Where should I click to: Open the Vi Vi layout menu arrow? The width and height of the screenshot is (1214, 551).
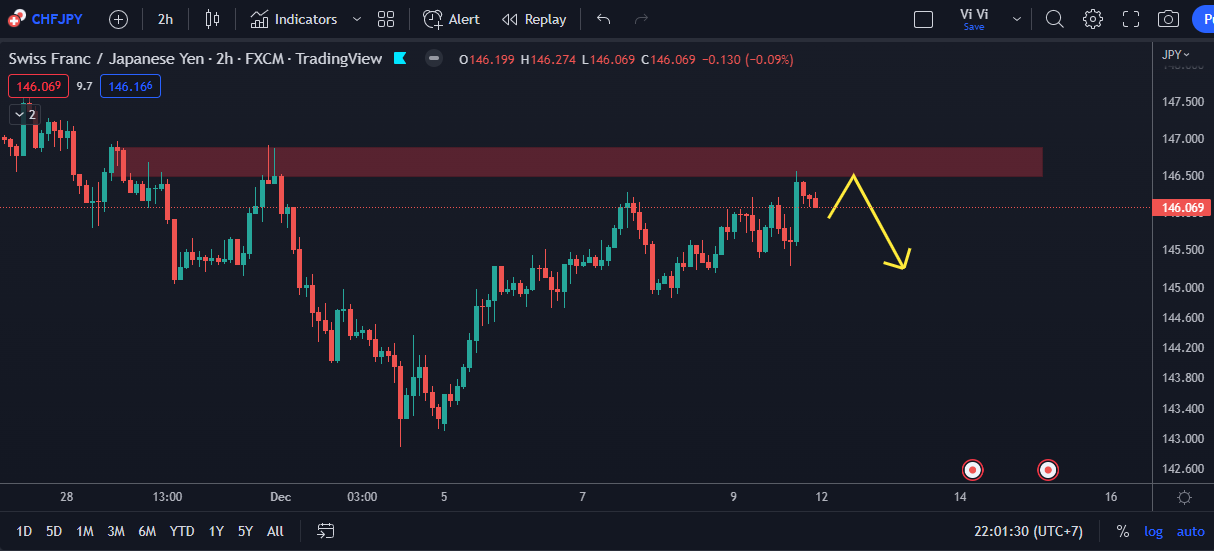1017,19
